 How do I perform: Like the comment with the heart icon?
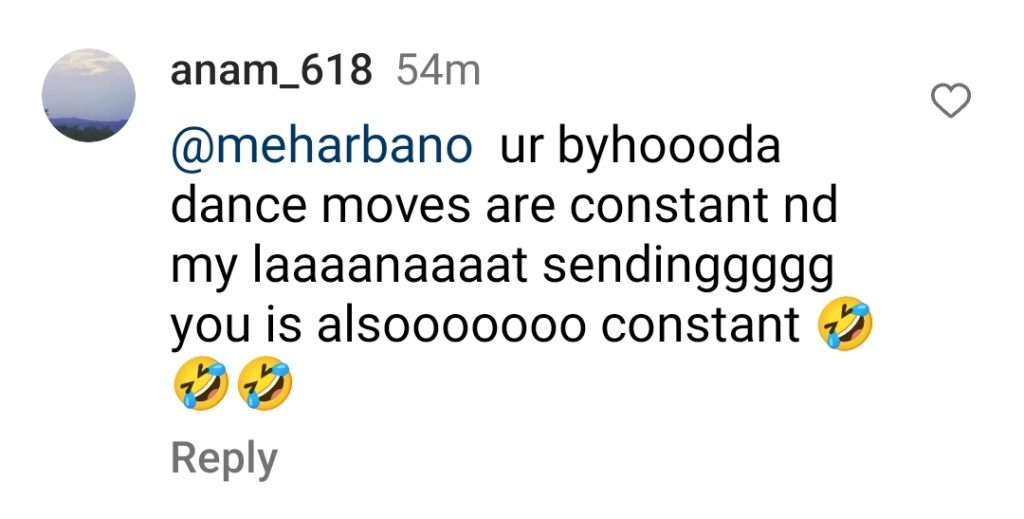[x=950, y=101]
